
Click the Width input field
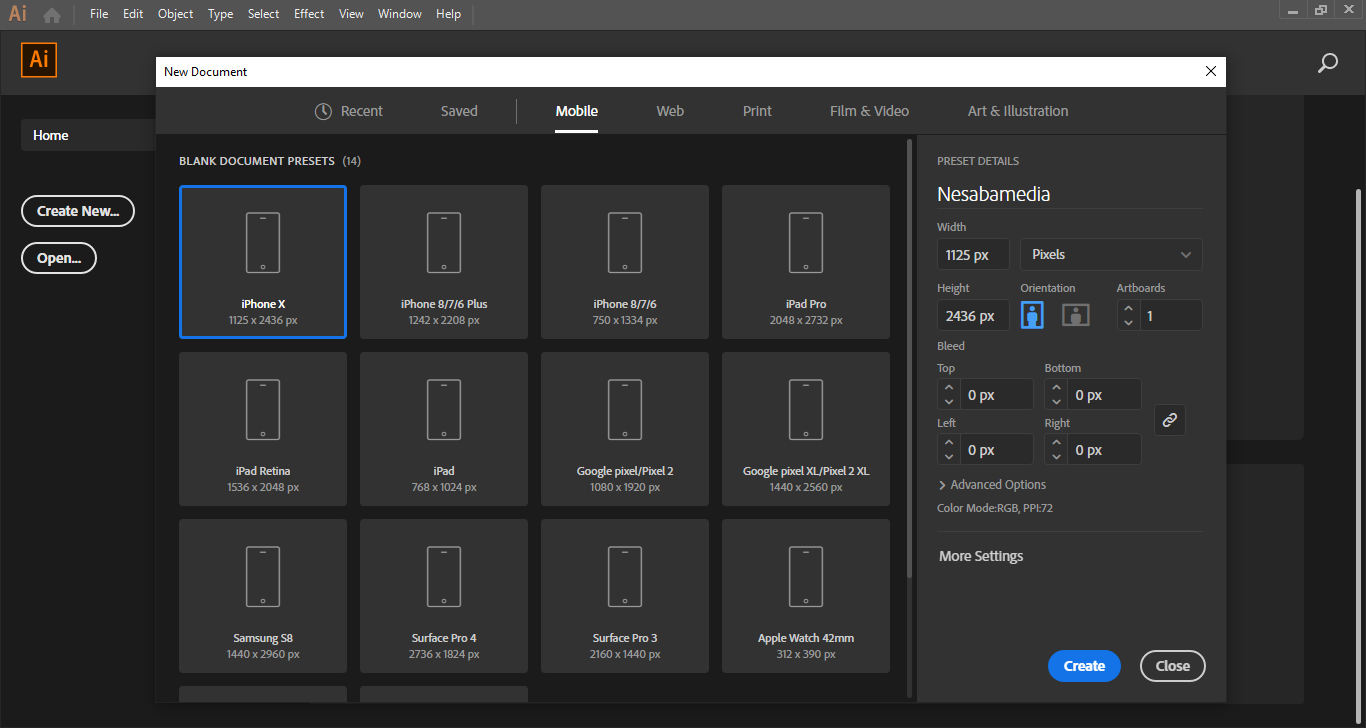pos(972,255)
